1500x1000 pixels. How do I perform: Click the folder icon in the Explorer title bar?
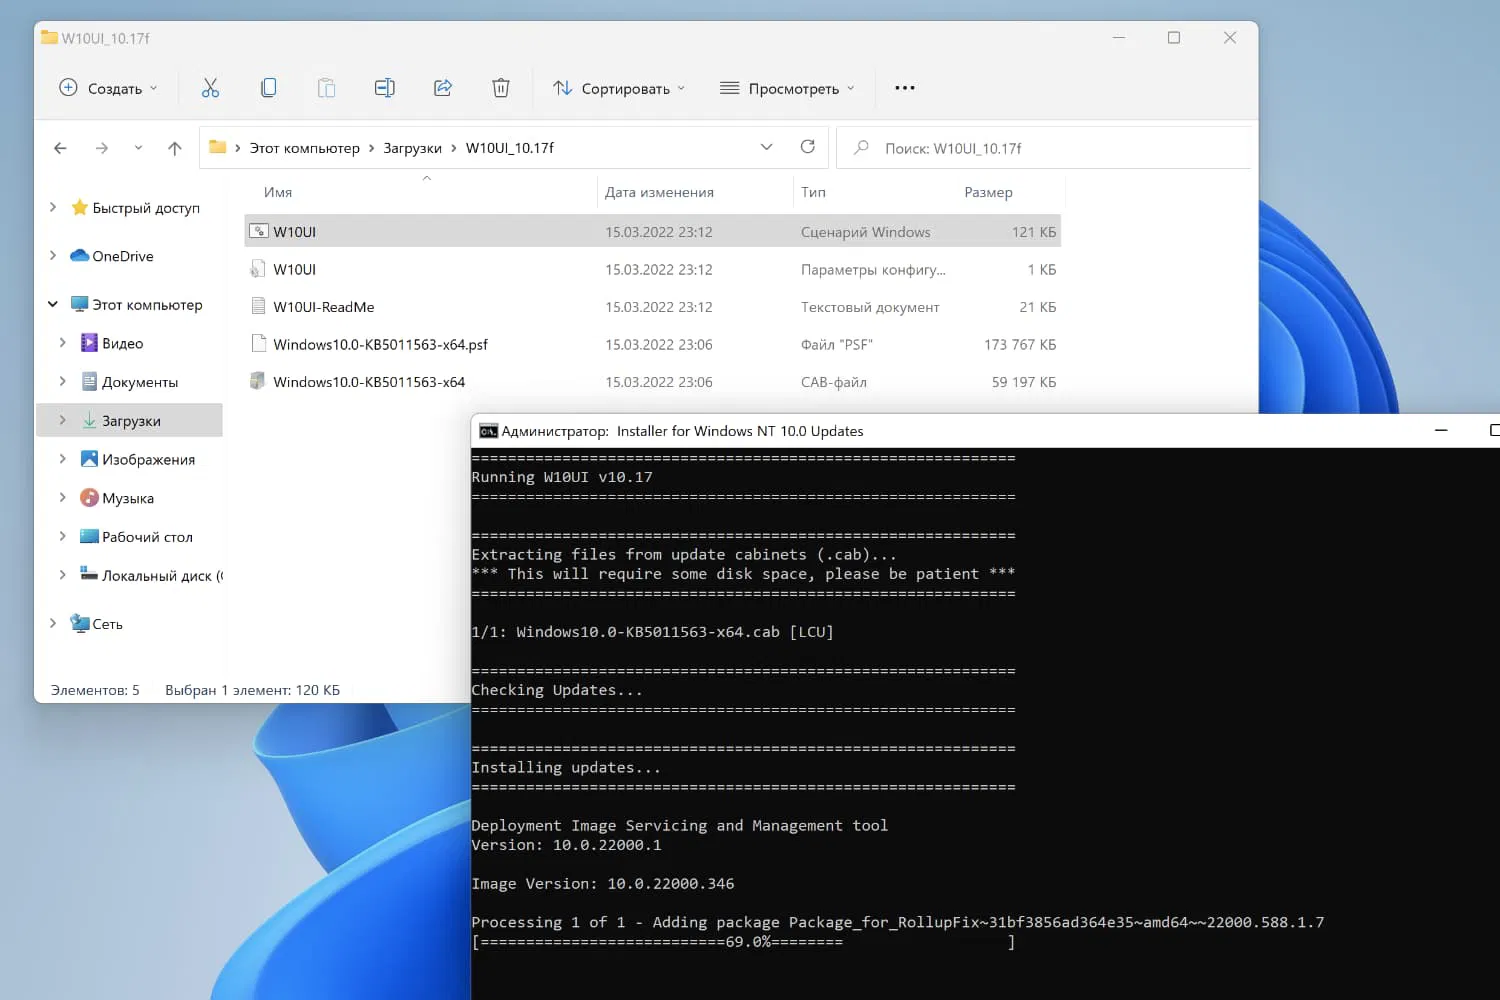pos(49,38)
